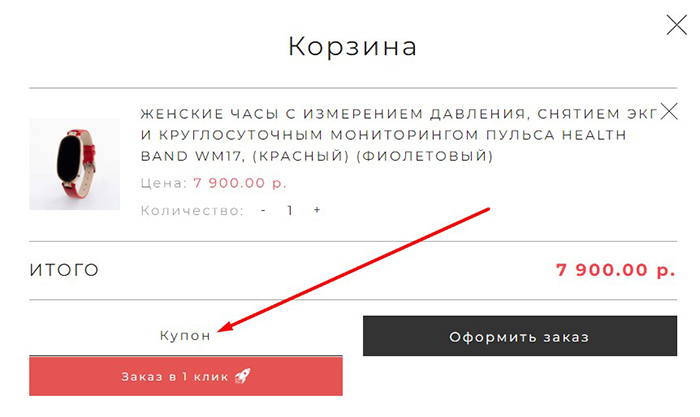Increase quantity with the plus sign
Image resolution: width=700 pixels, height=417 pixels.
click(317, 211)
